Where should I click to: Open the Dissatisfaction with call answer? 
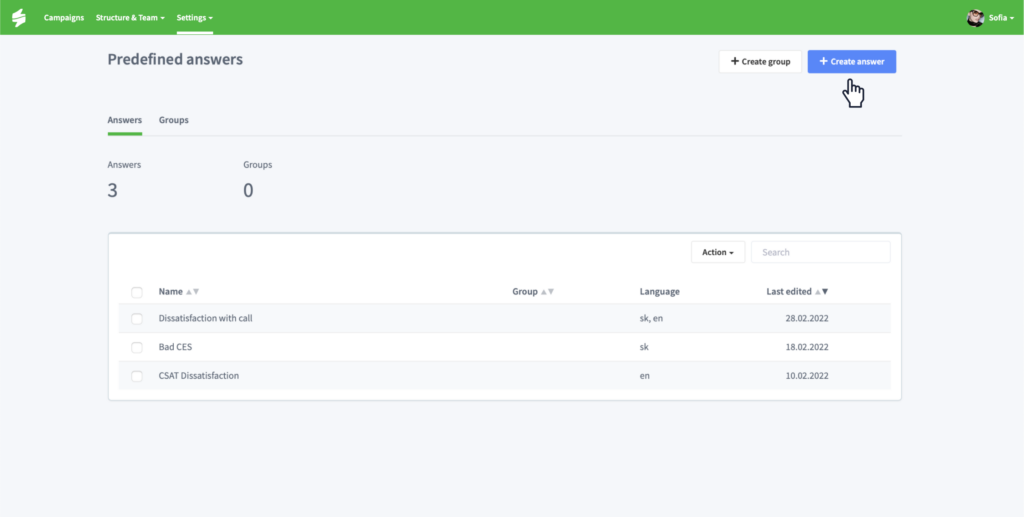pyautogui.click(x=206, y=319)
